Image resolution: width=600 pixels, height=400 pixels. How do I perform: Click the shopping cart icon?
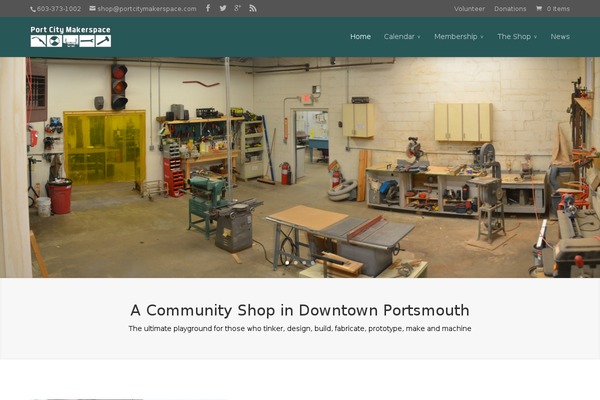click(x=539, y=8)
